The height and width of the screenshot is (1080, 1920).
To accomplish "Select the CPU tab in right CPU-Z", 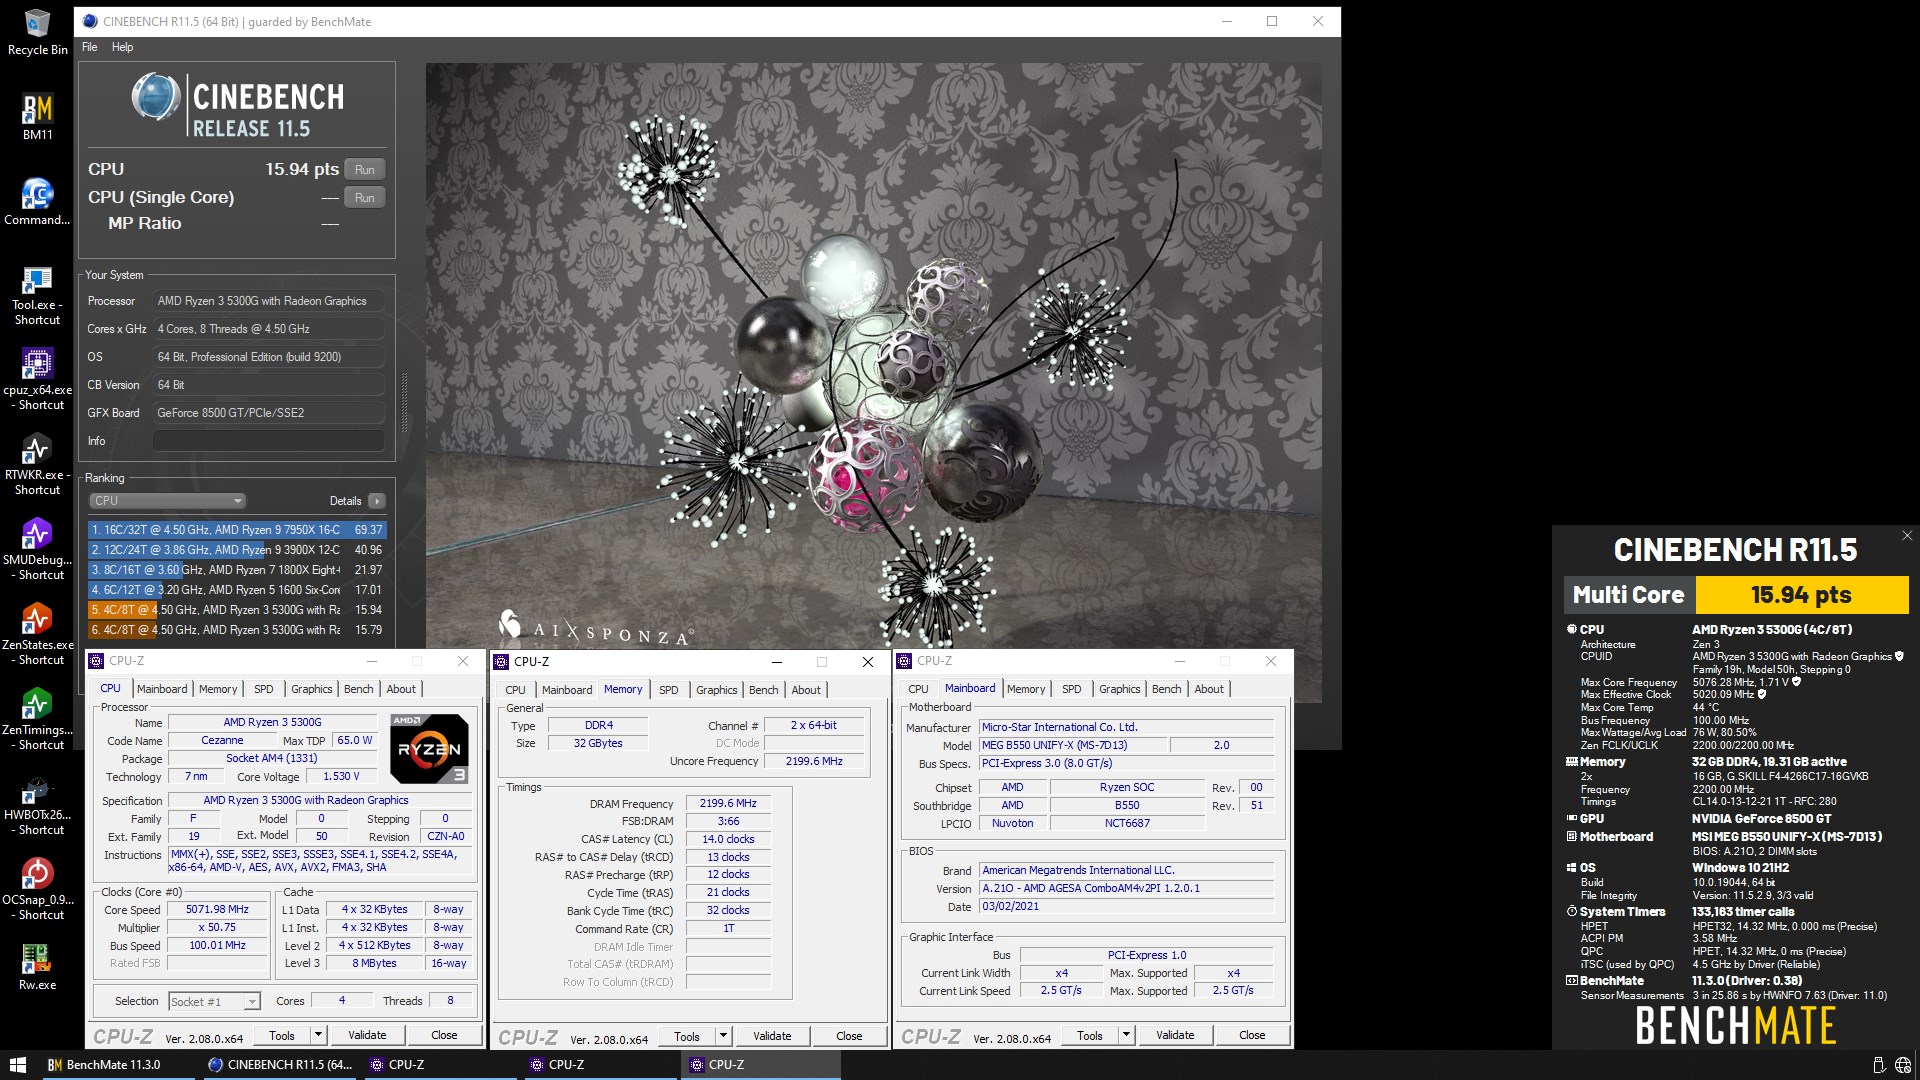I will (x=918, y=689).
